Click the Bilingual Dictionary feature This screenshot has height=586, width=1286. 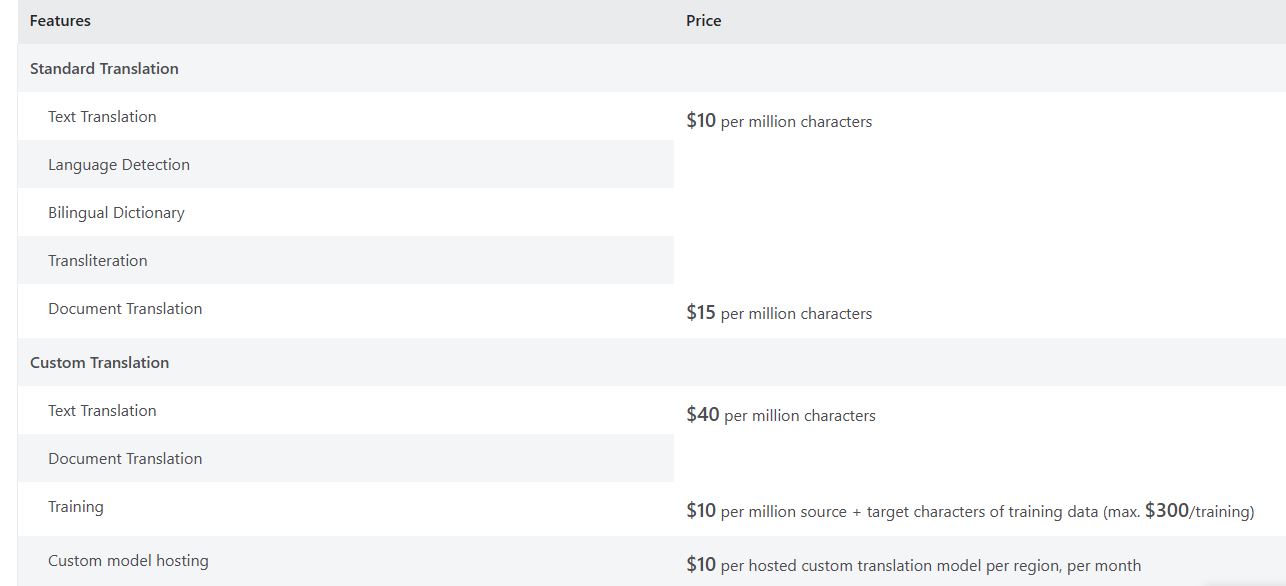click(116, 213)
